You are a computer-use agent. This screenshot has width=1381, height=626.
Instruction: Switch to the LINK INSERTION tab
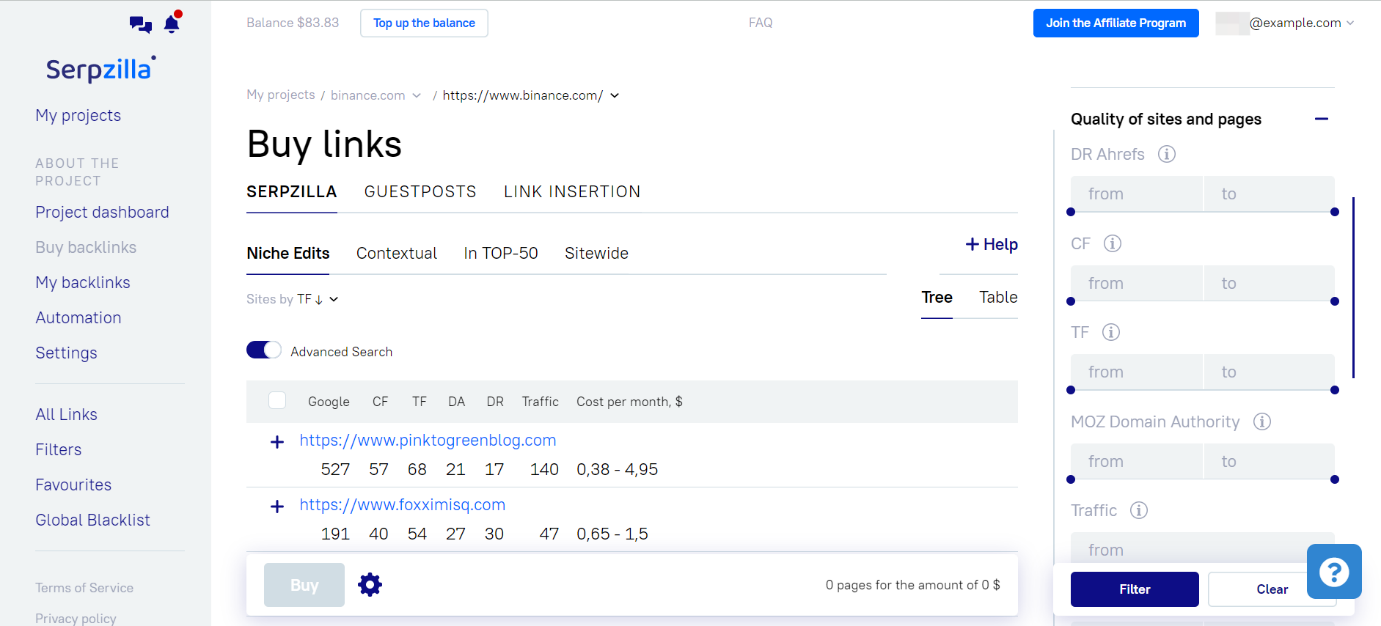click(572, 191)
